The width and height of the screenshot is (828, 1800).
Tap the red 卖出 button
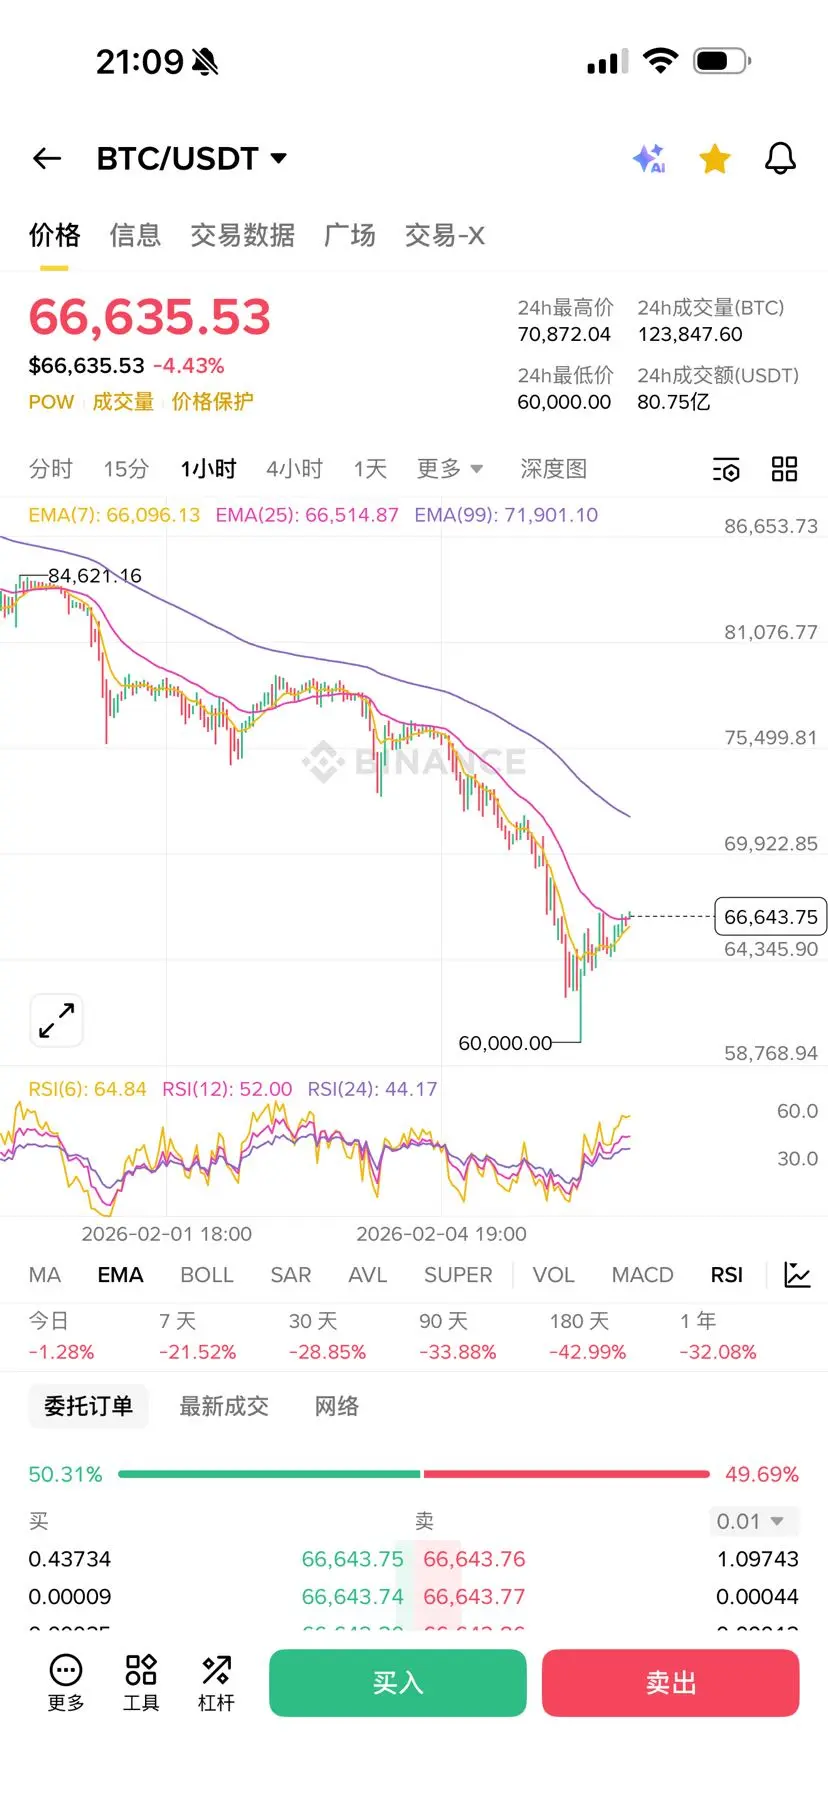pyautogui.click(x=671, y=1683)
